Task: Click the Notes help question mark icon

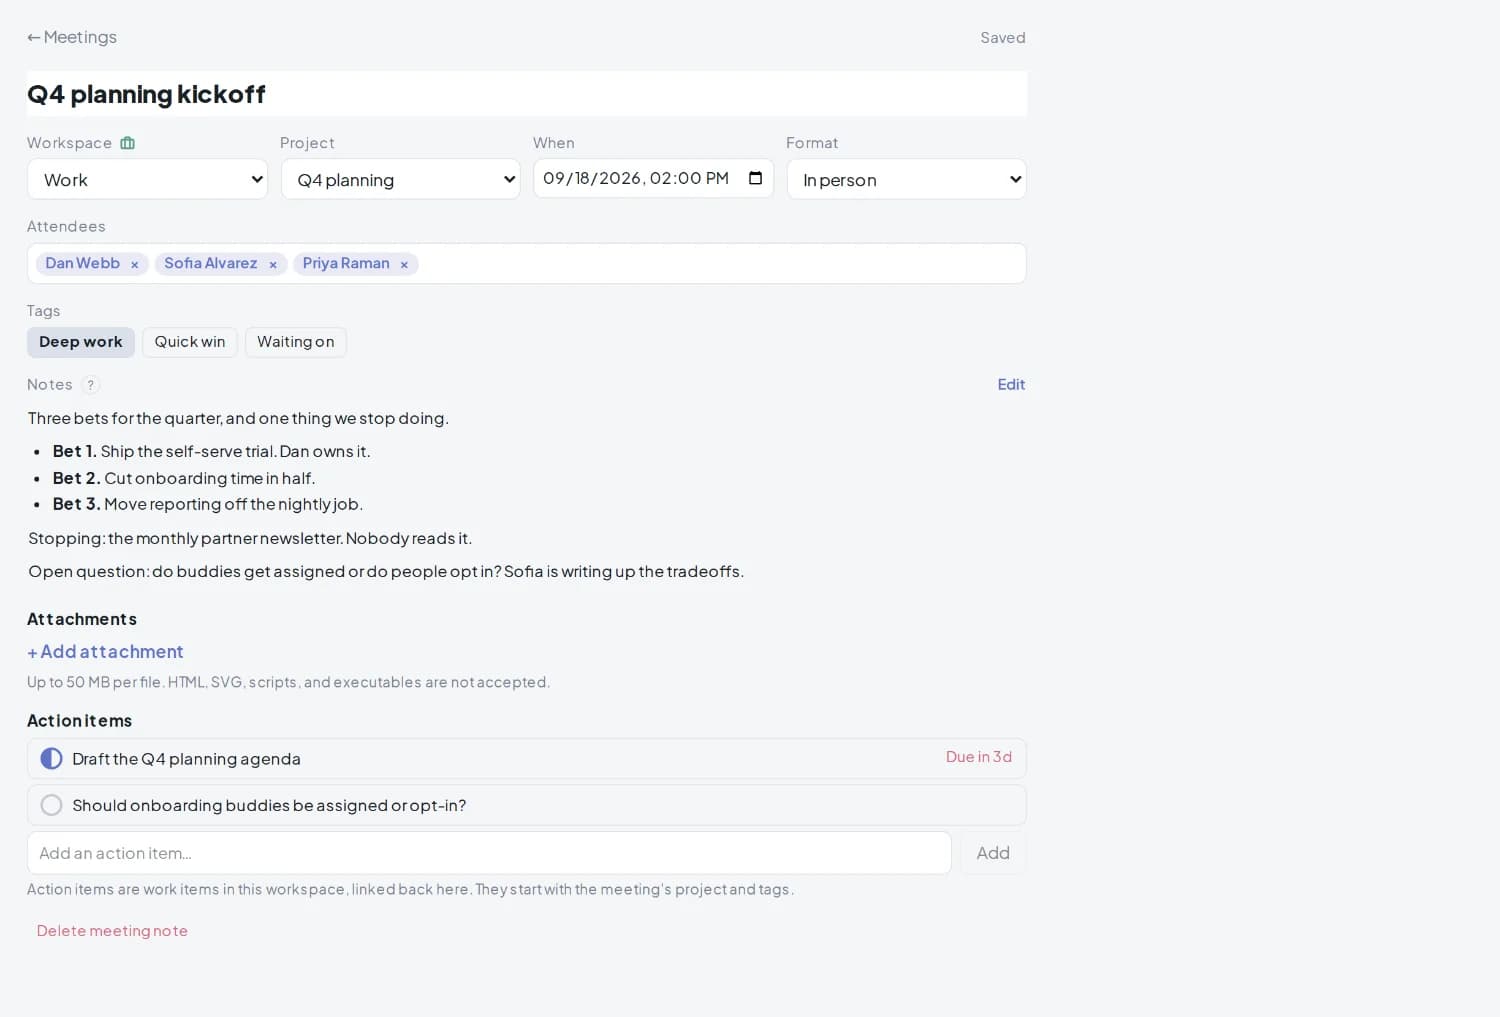Action: coord(90,385)
